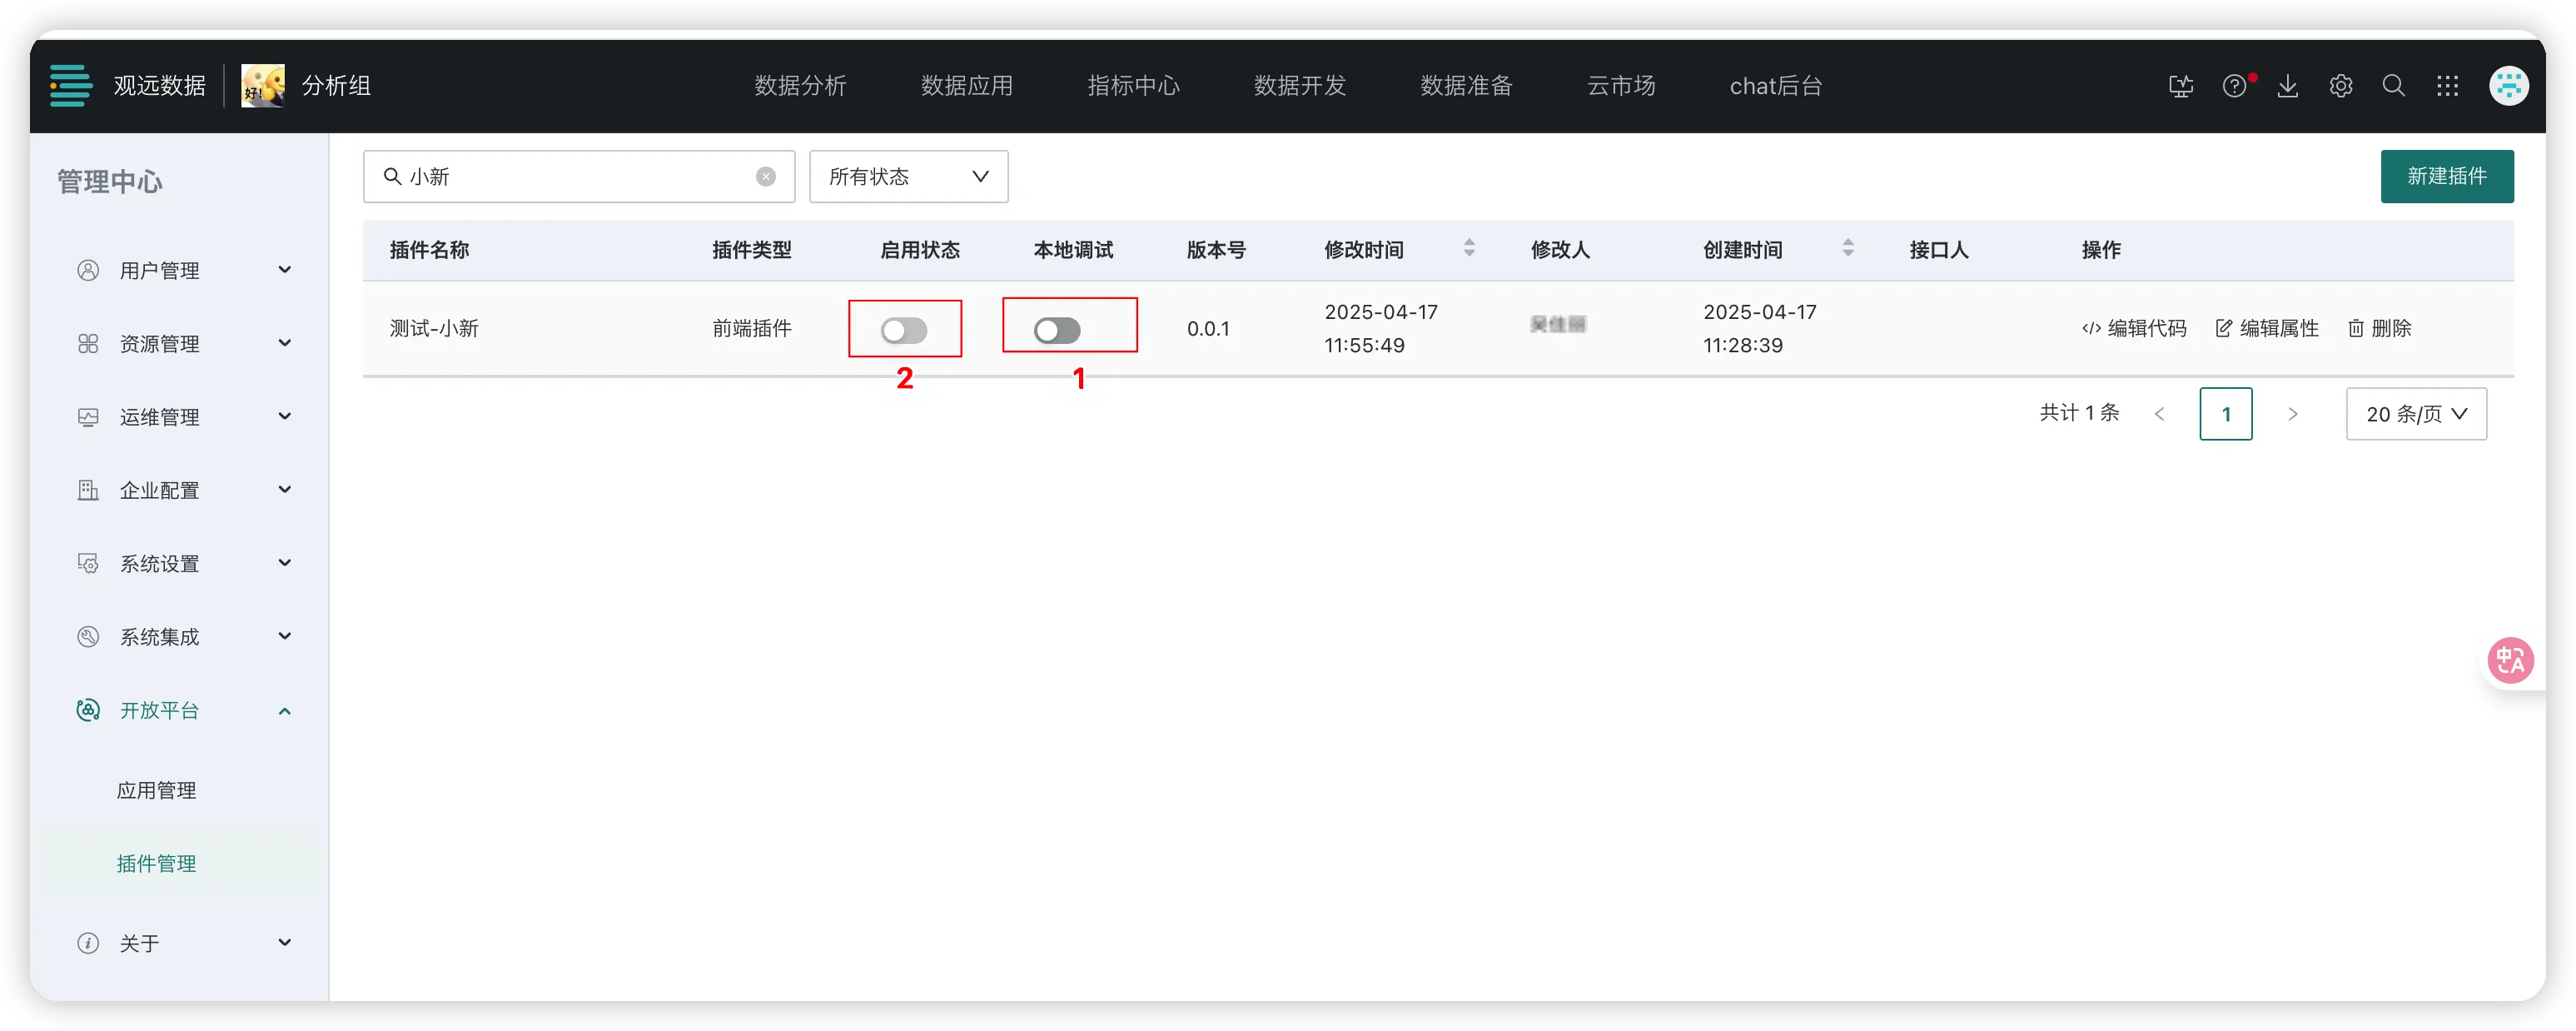Click 删除 for 测试-小新
Viewport: 2576px width, 1031px height.
click(x=2379, y=329)
